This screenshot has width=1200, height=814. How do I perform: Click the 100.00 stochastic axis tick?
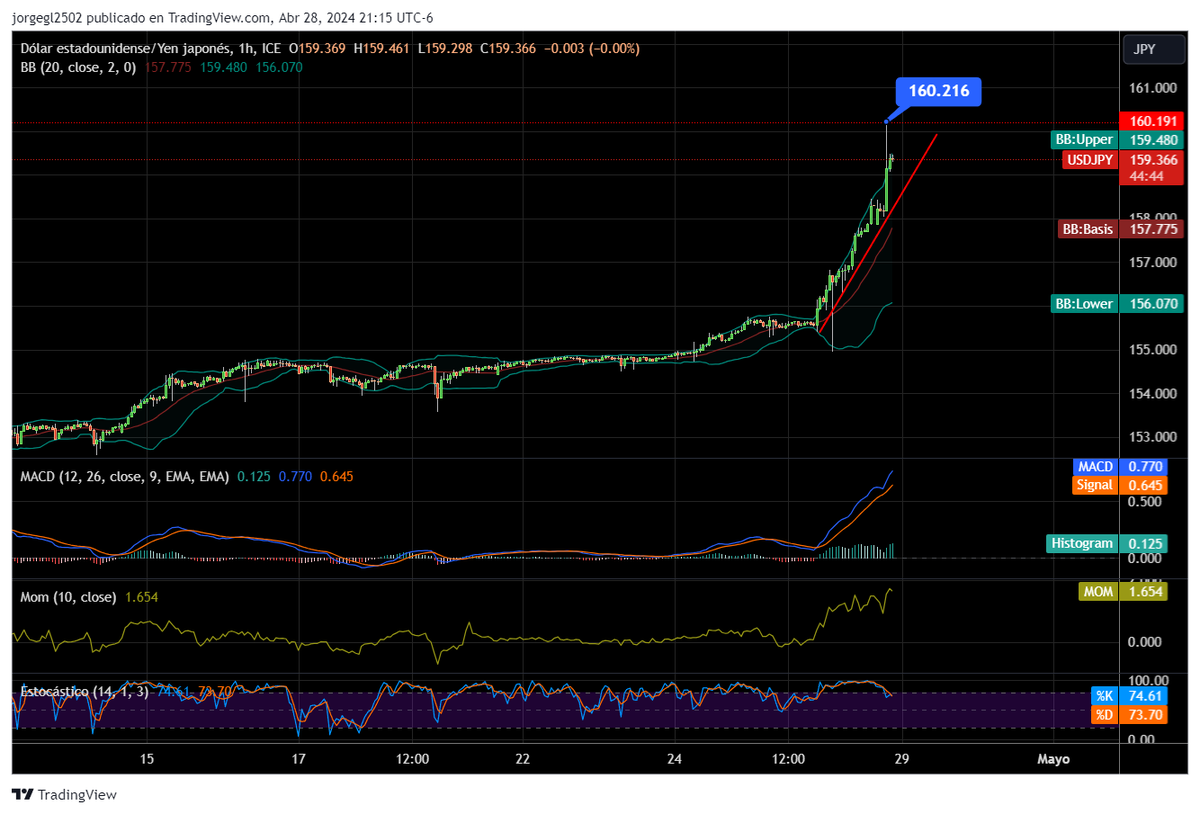tap(1149, 679)
